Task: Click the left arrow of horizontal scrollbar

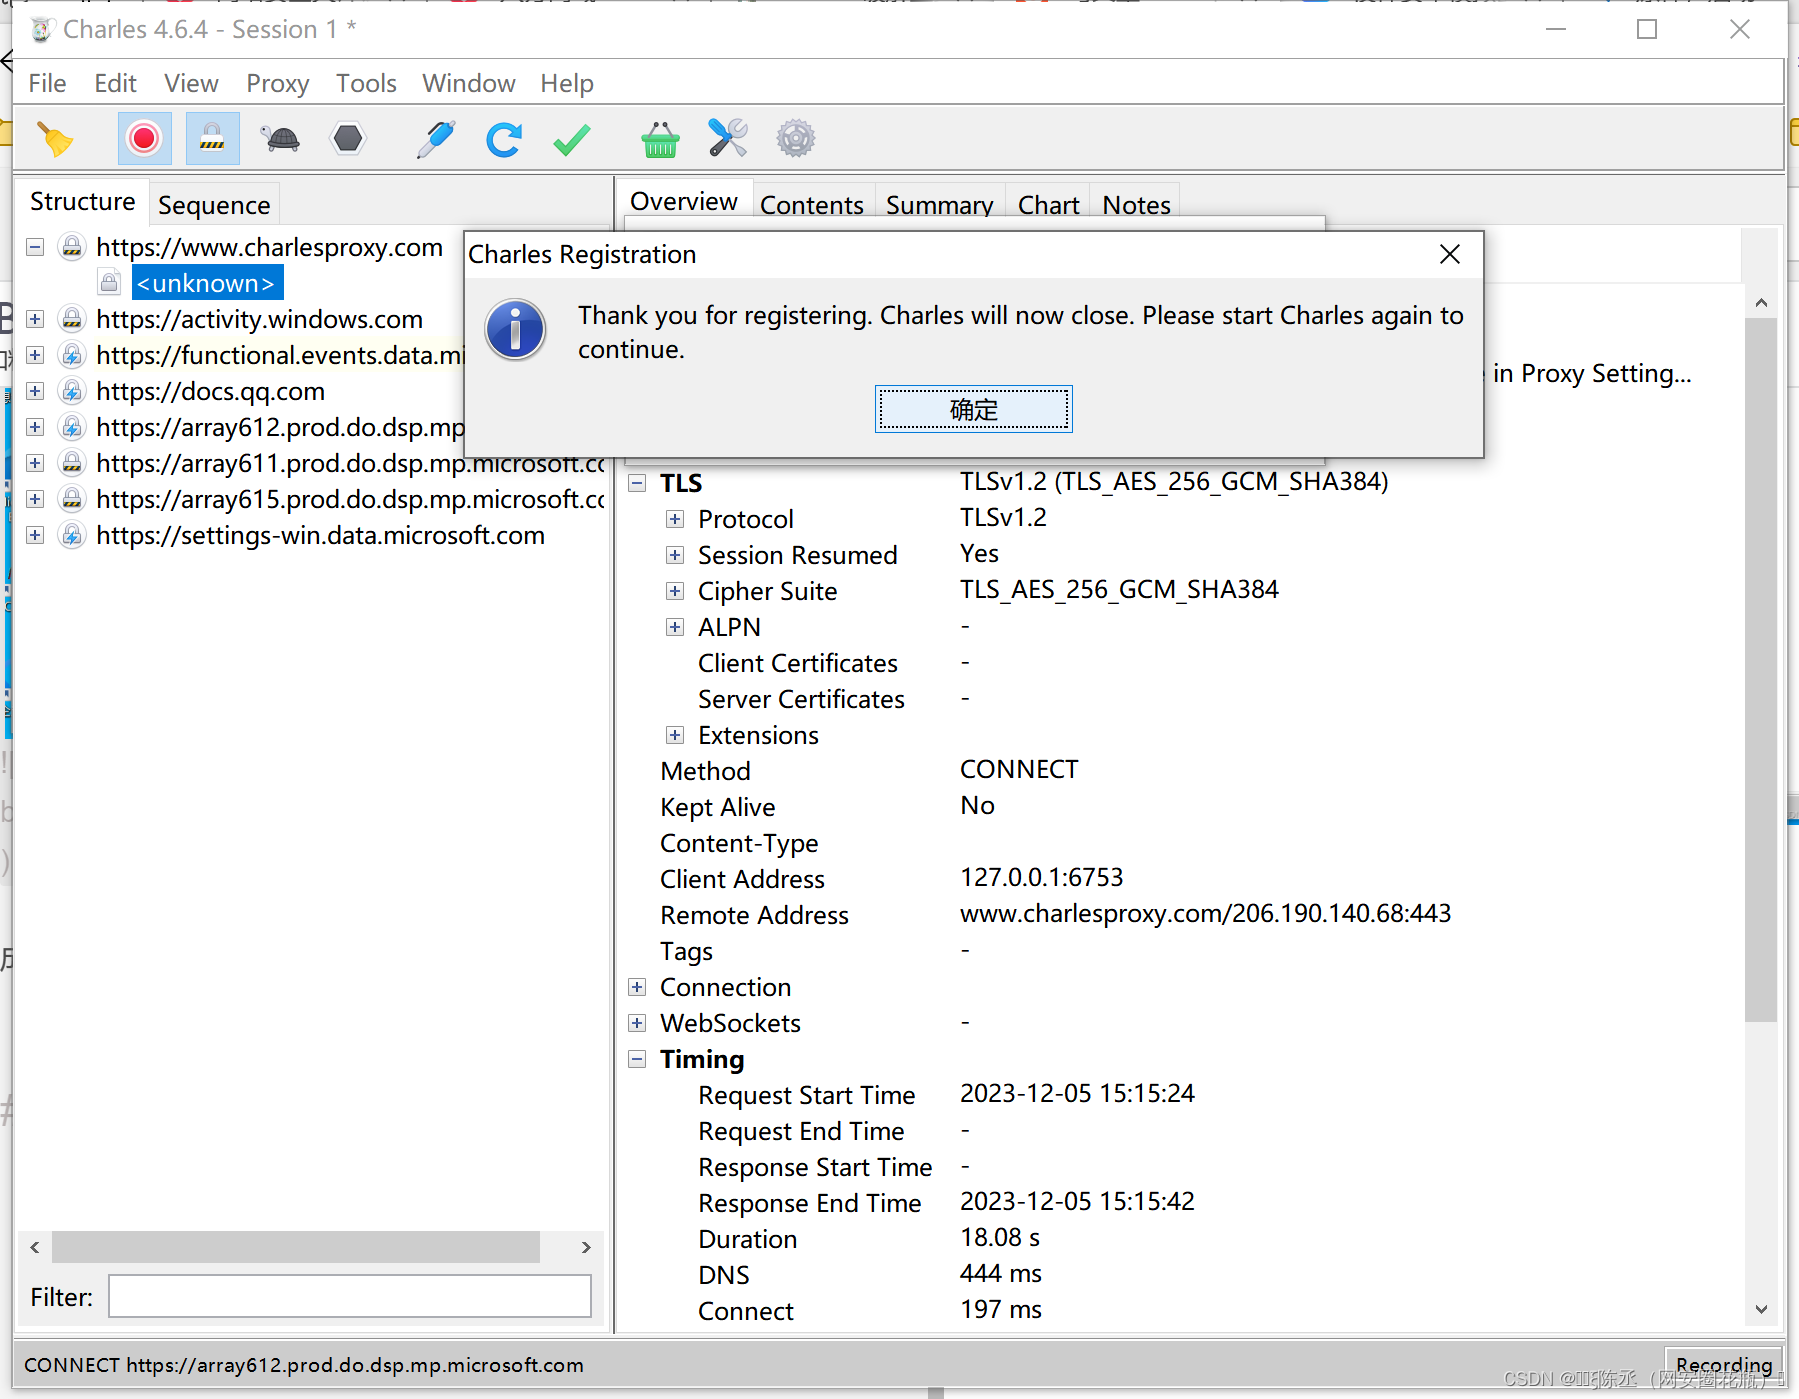Action: [x=35, y=1247]
